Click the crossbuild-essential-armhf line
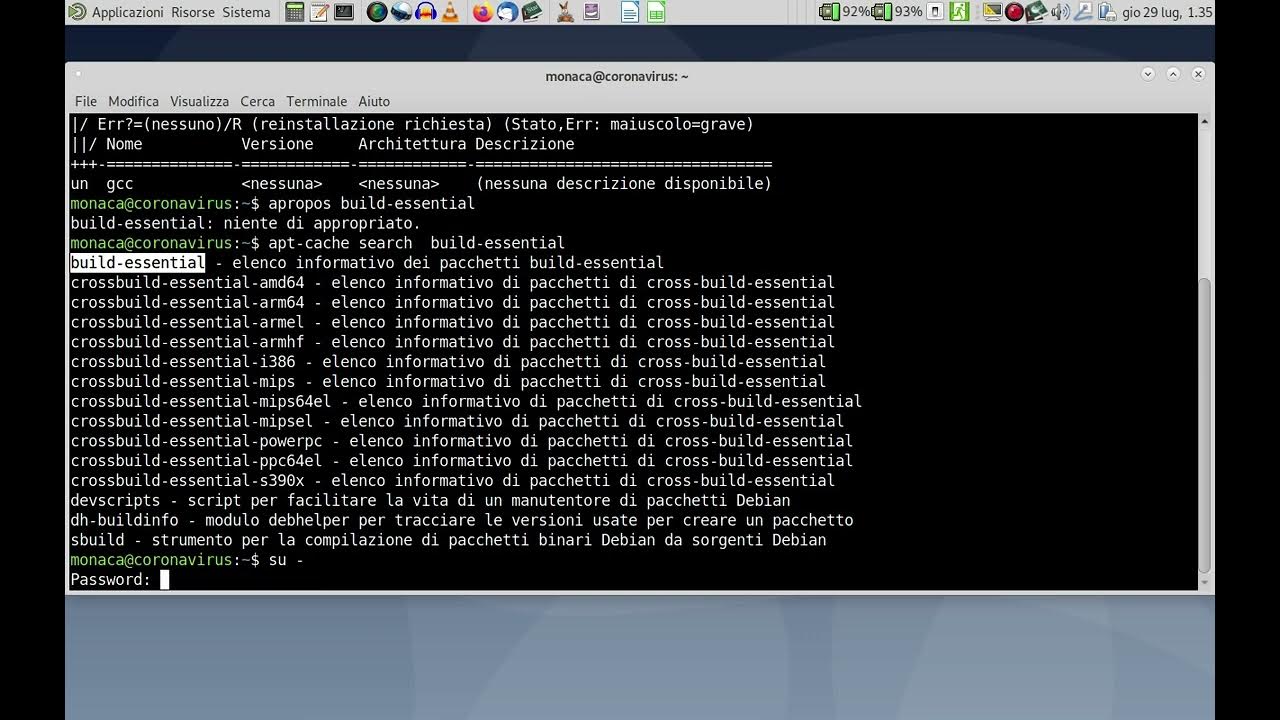The width and height of the screenshot is (1280, 720). (x=452, y=342)
